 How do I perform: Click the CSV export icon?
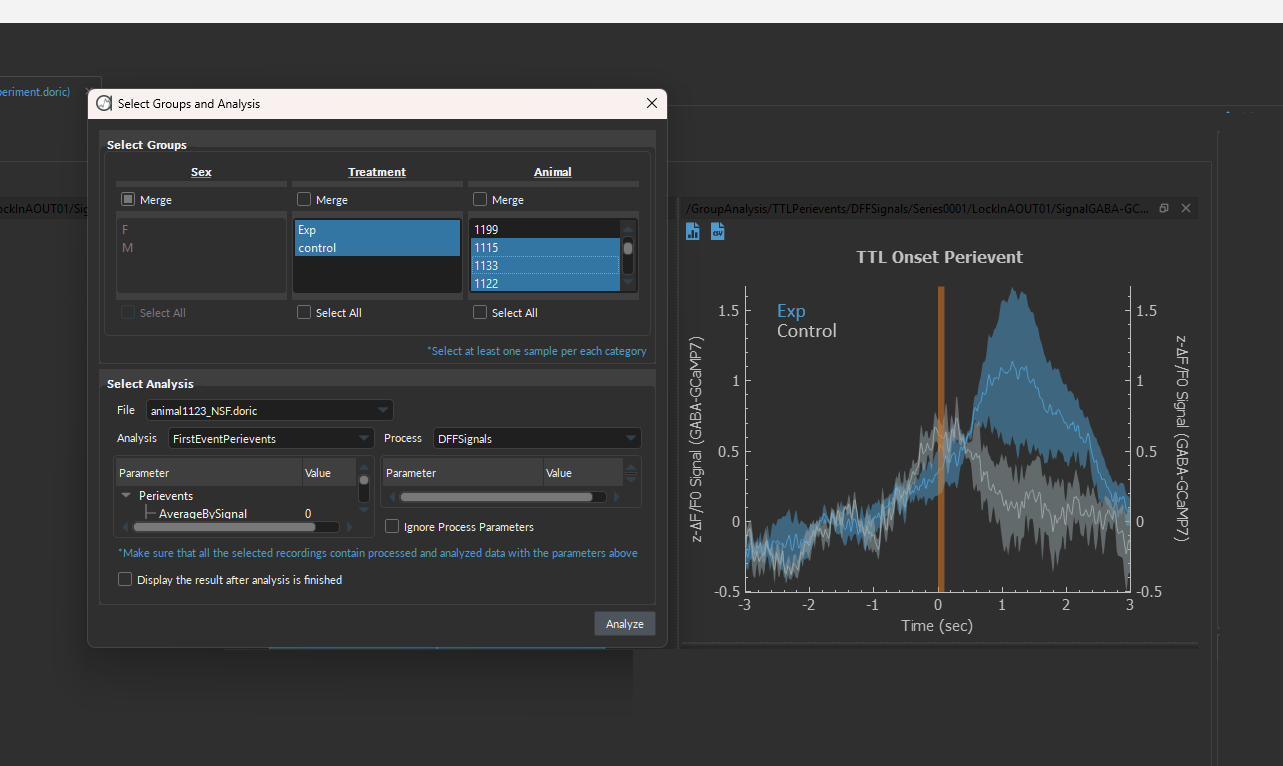click(717, 232)
